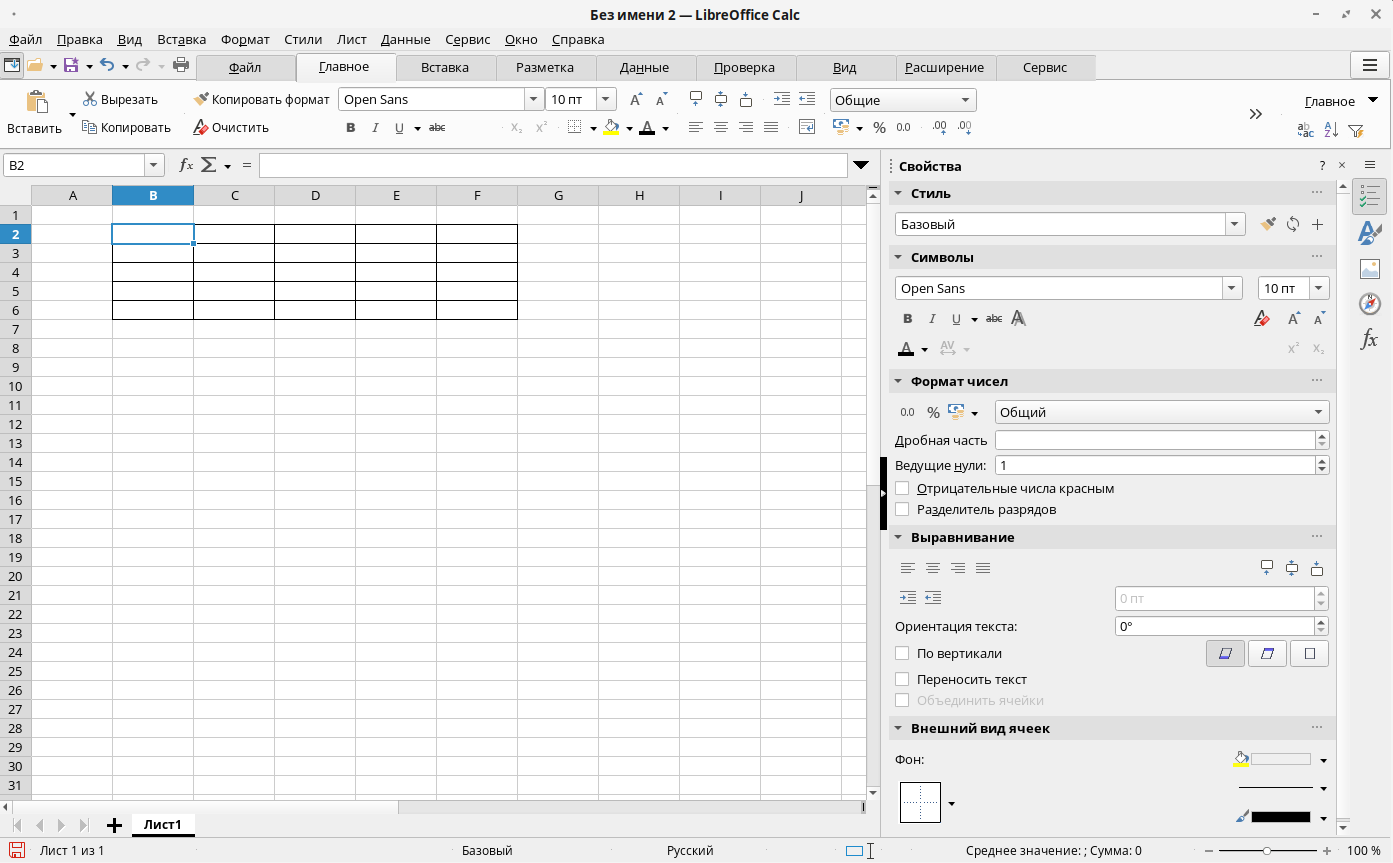Click the Print icon in the top toolbar

(181, 66)
